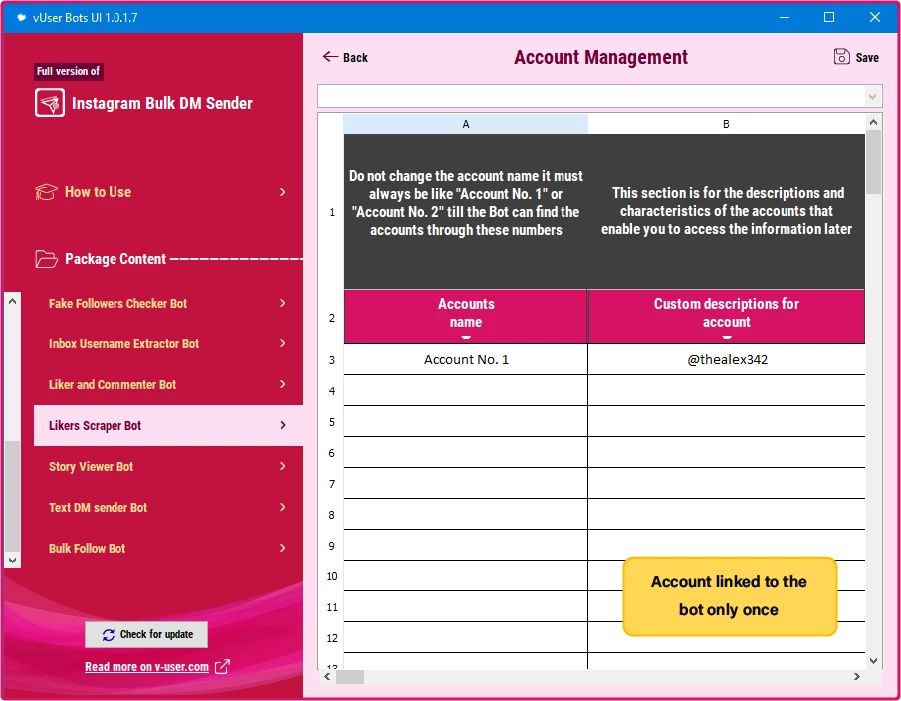Viewport: 901px width, 701px height.
Task: Select row 5 header
Action: click(x=332, y=422)
